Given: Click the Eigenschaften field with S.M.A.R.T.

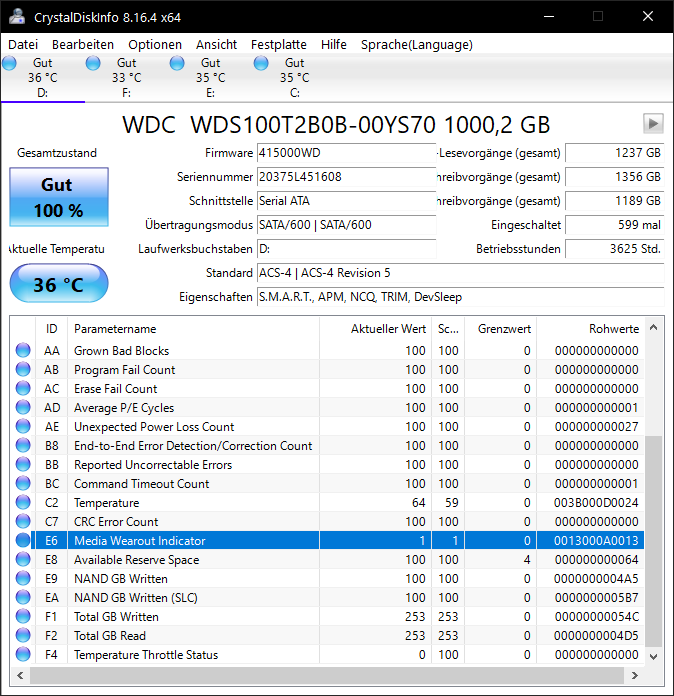Looking at the screenshot, I should pyautogui.click(x=460, y=297).
